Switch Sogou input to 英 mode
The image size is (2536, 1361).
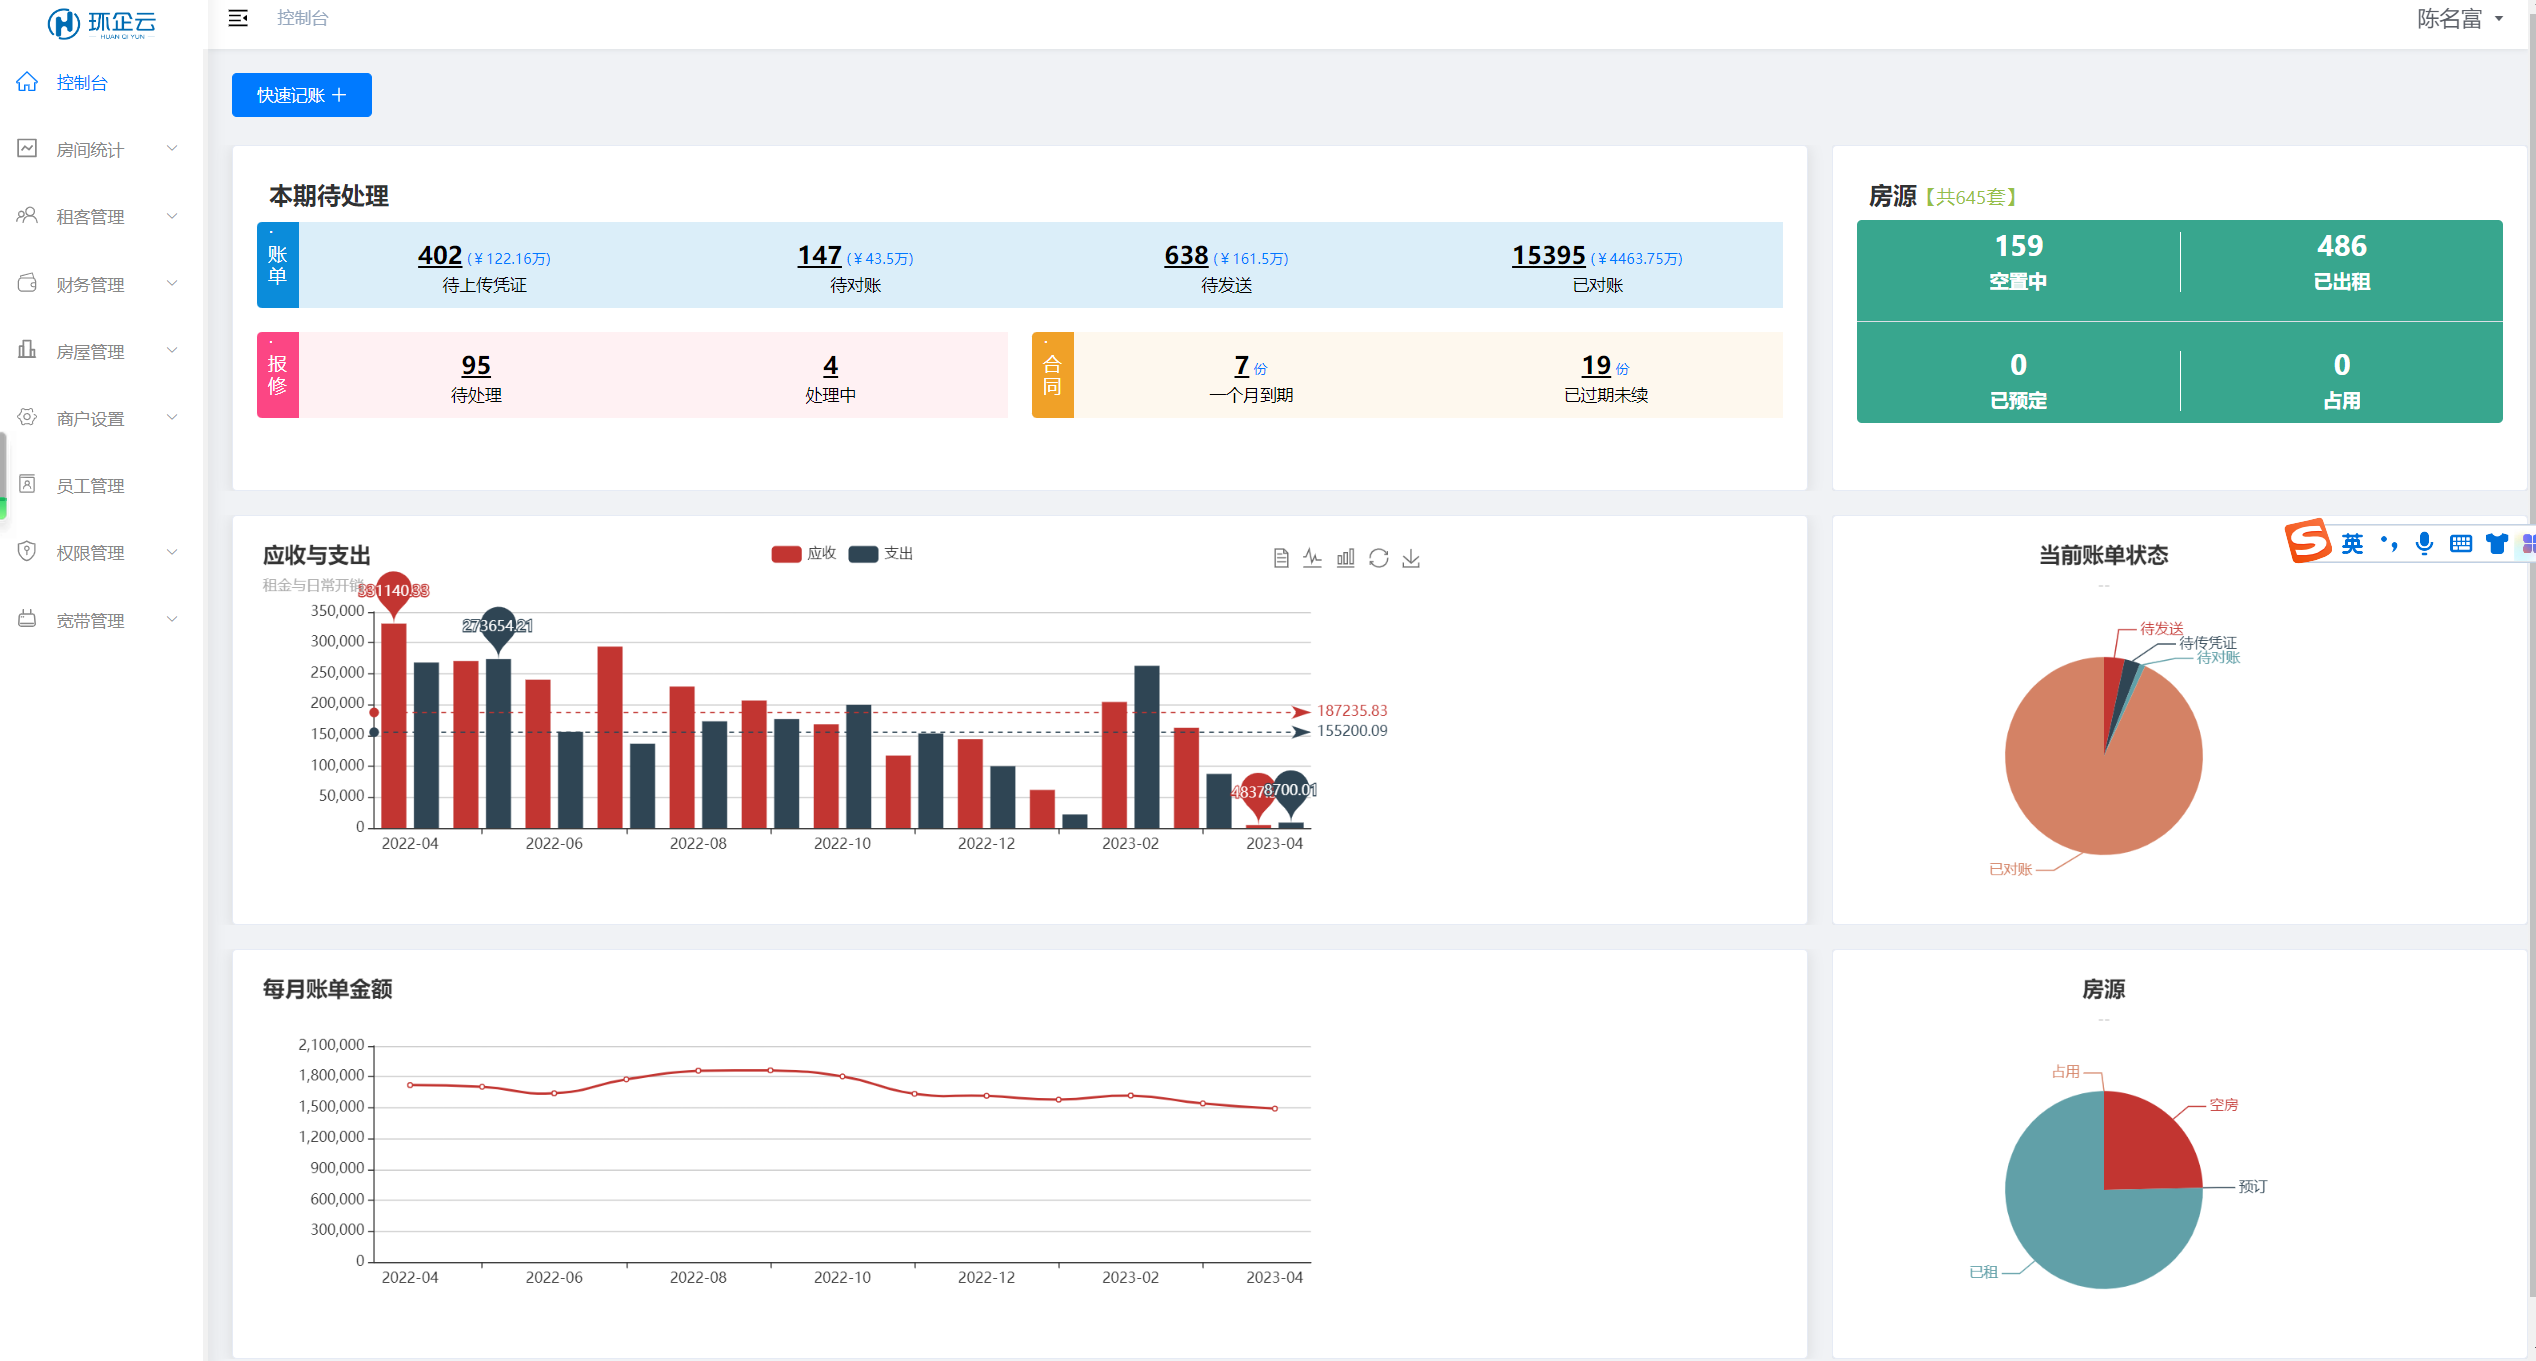coord(2352,543)
